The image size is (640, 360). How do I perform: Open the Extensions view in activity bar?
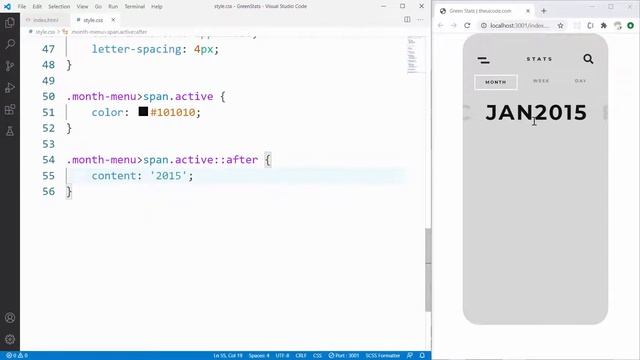click(x=10, y=109)
